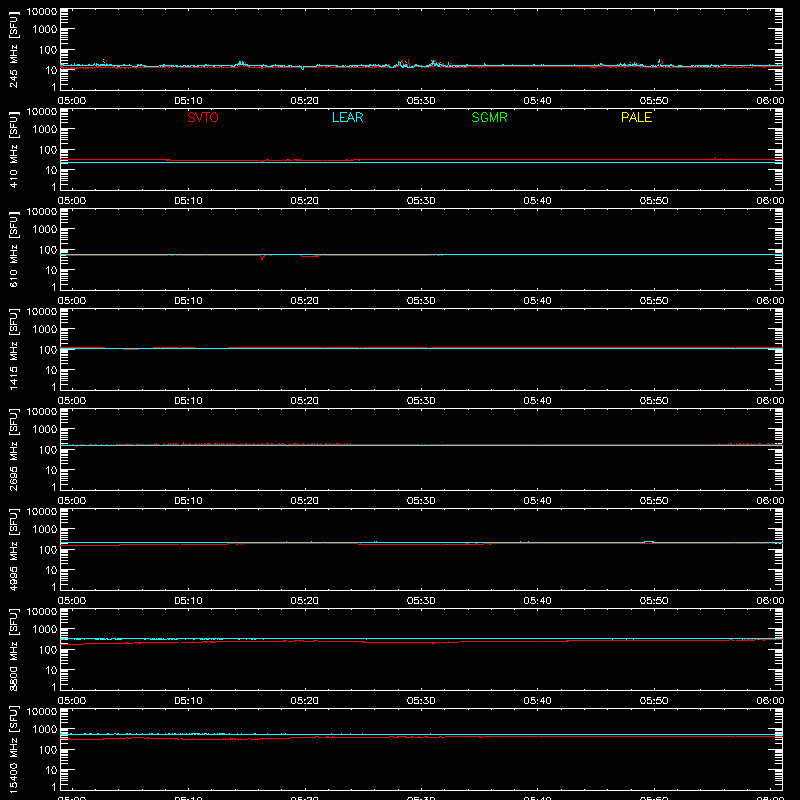Click the 05:30 tick under the 1415 MHz plot

421,401
